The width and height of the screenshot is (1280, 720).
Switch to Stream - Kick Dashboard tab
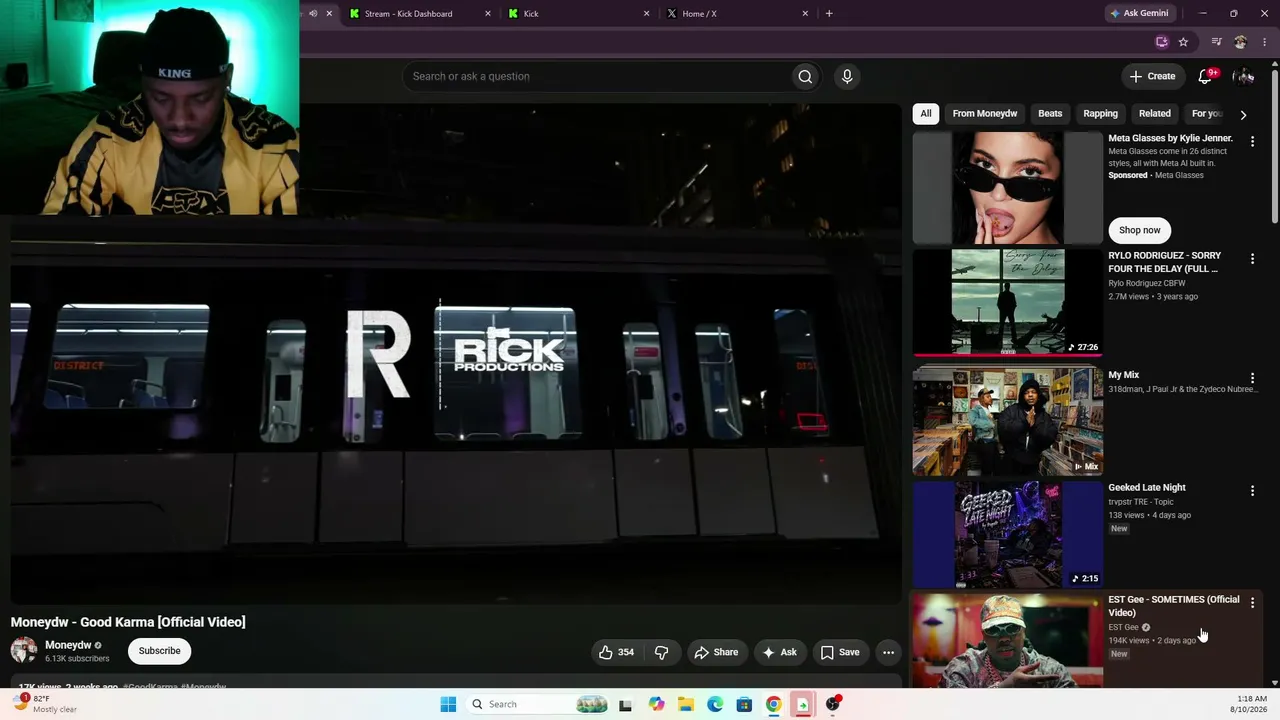[x=420, y=13]
